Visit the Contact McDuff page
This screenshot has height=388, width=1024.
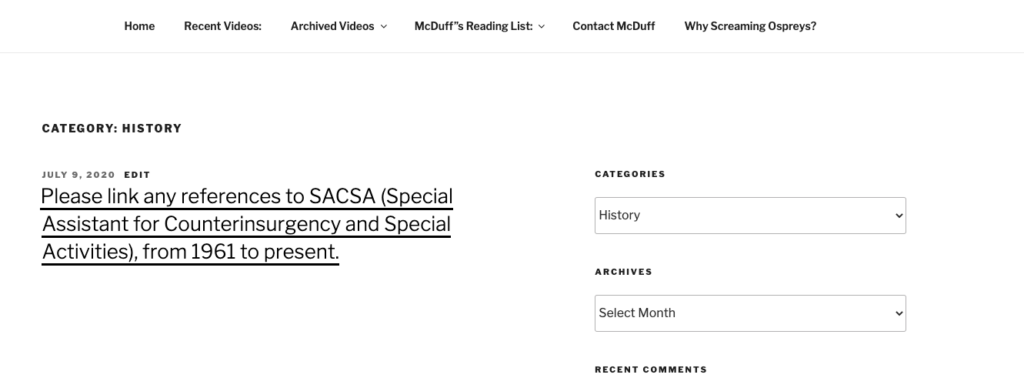[x=614, y=26]
